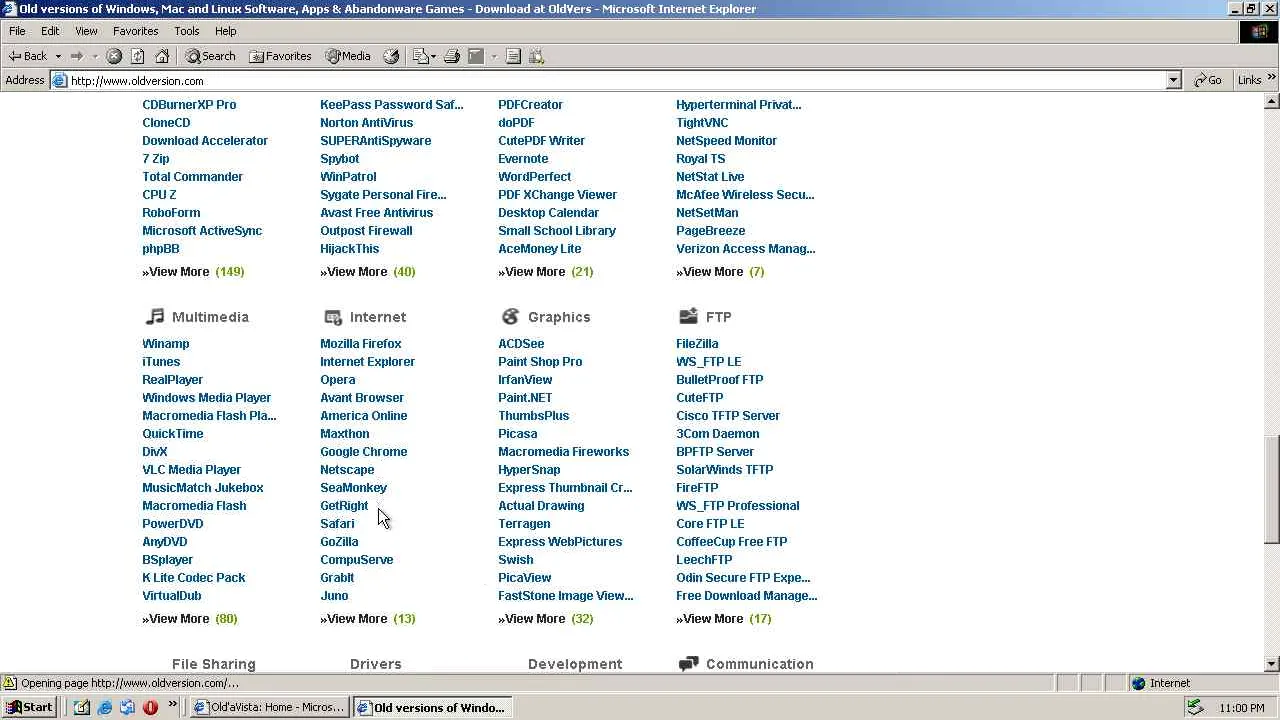Click the iTunes link
Viewport: 1280px width, 720px height.
[x=161, y=362]
